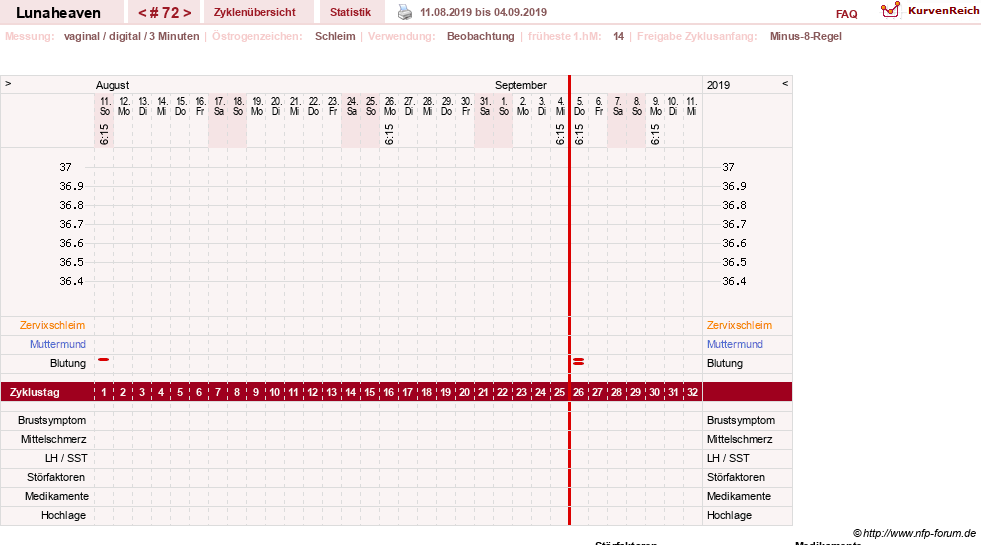Viewport: 981px width, 545px height.
Task: Click the Beobachtung setting value
Action: (480, 36)
